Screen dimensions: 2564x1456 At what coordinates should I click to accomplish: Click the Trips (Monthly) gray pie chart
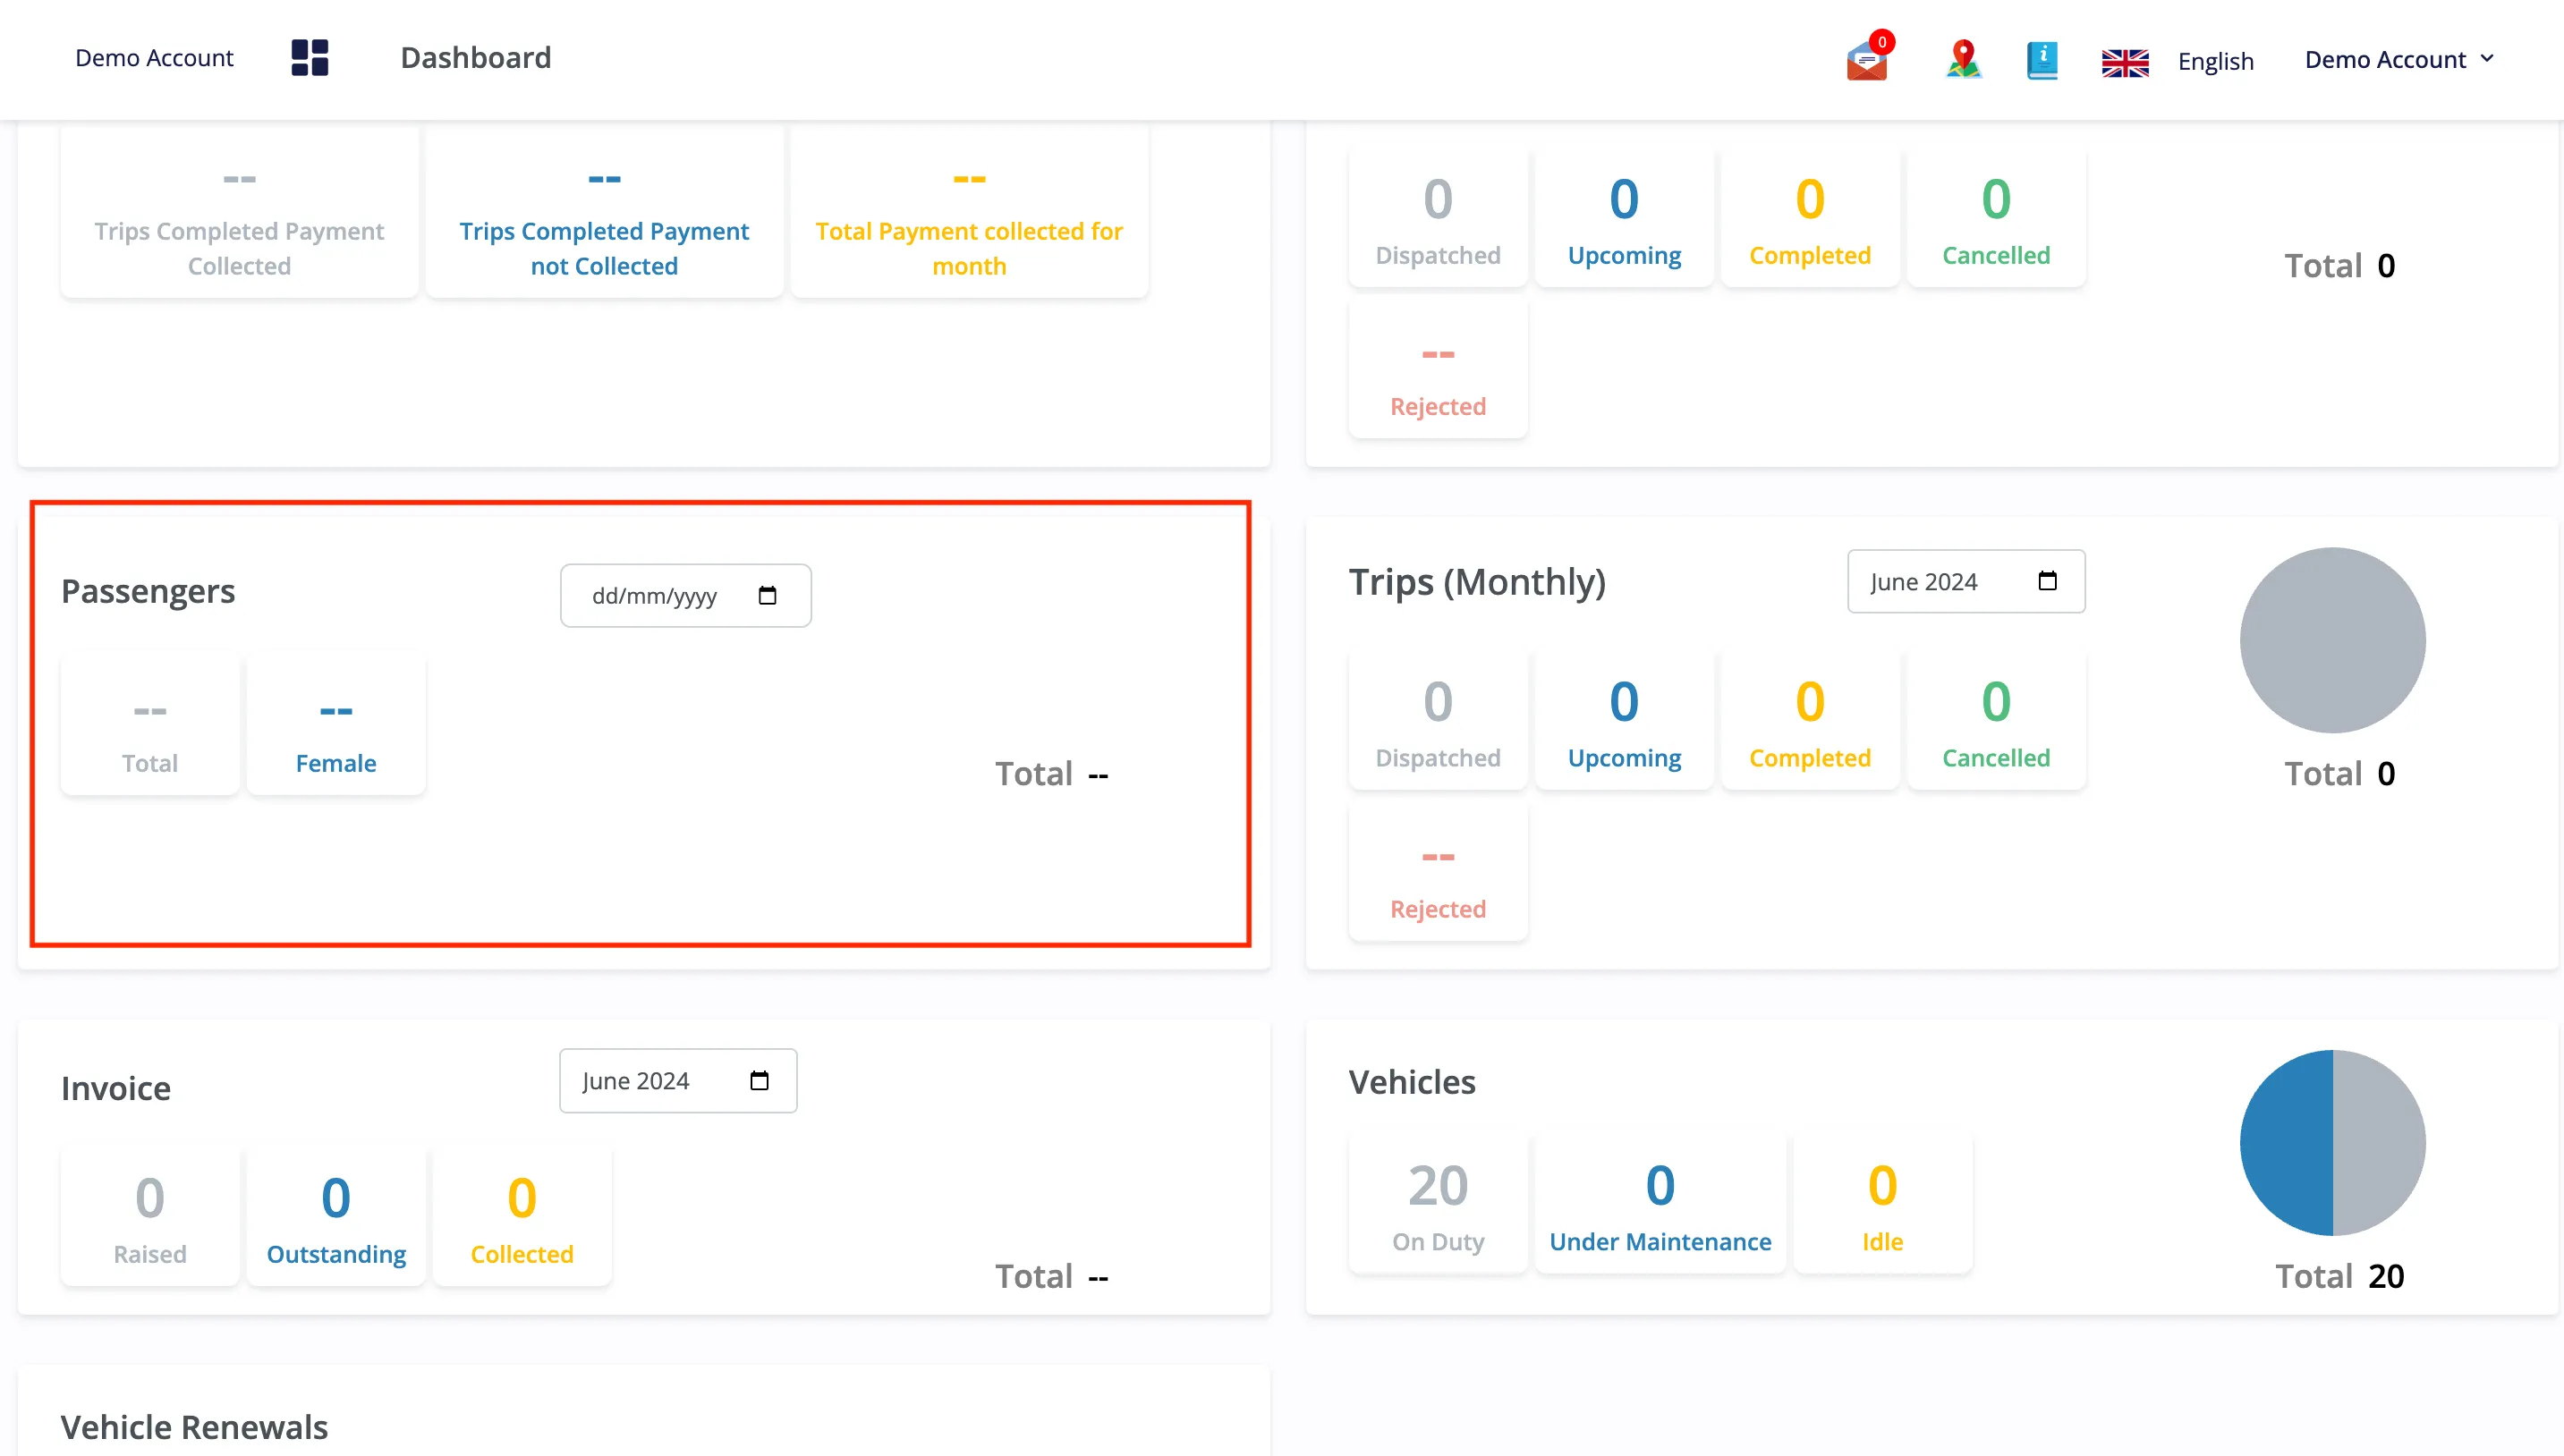[2332, 640]
